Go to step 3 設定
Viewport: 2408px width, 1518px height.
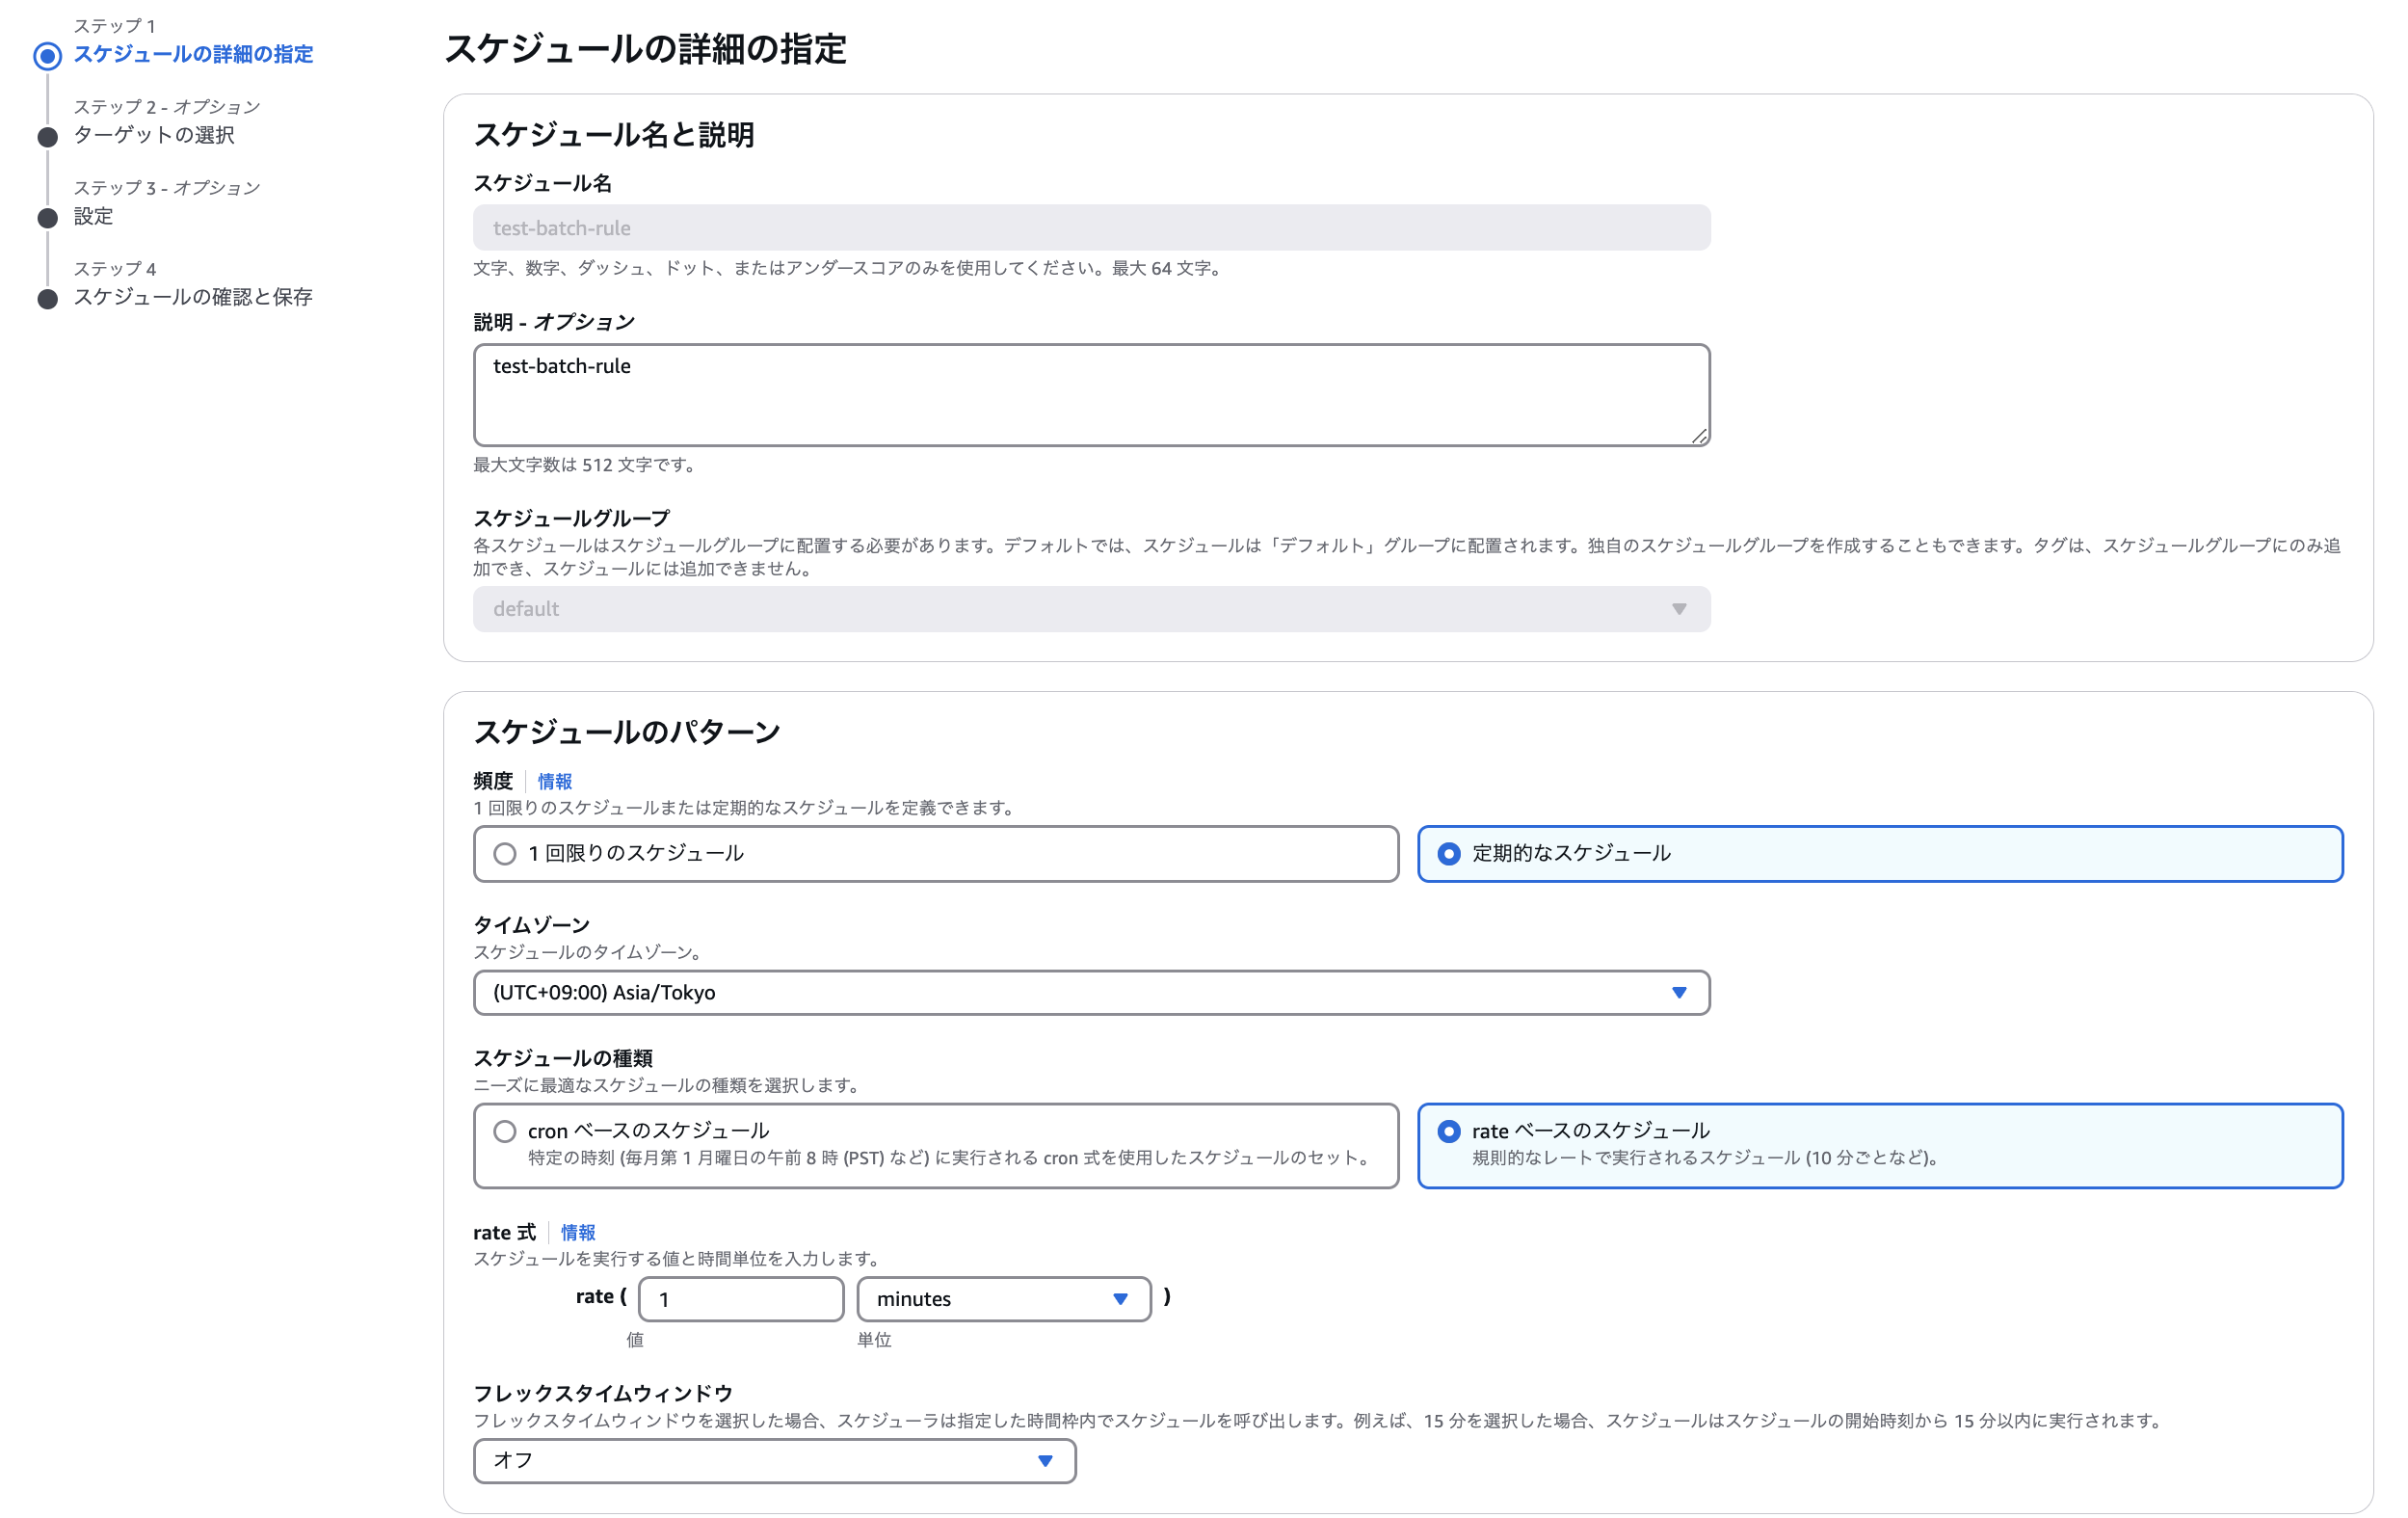93,216
